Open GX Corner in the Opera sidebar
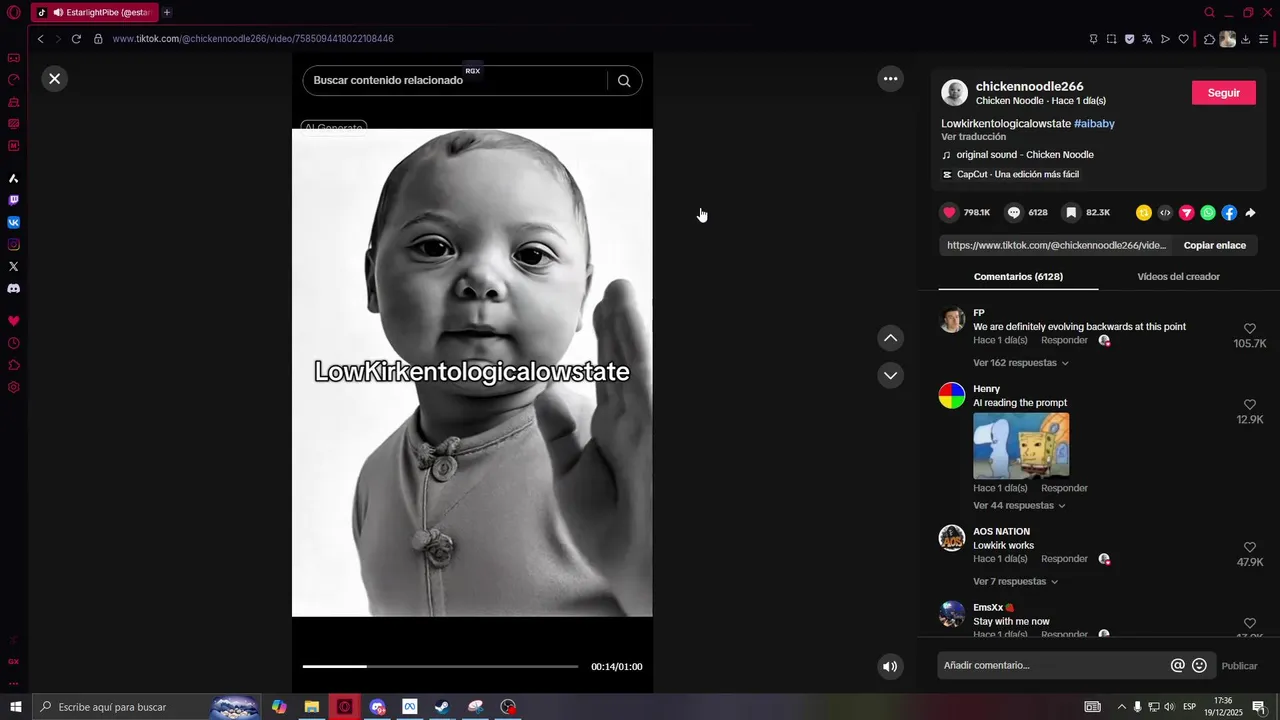The image size is (1280, 720). 14,58
